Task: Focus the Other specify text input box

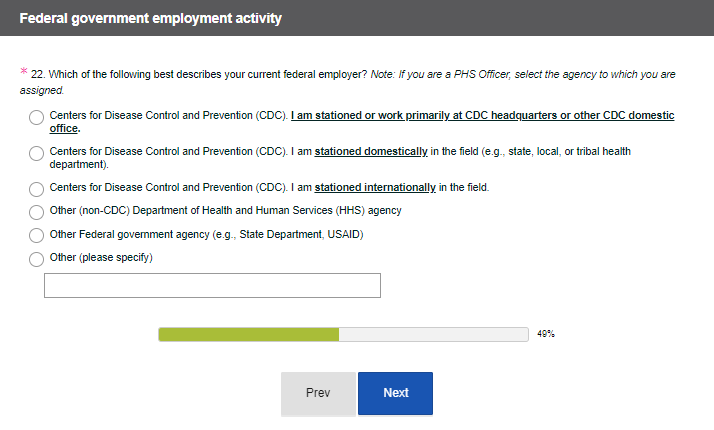Action: [x=212, y=286]
